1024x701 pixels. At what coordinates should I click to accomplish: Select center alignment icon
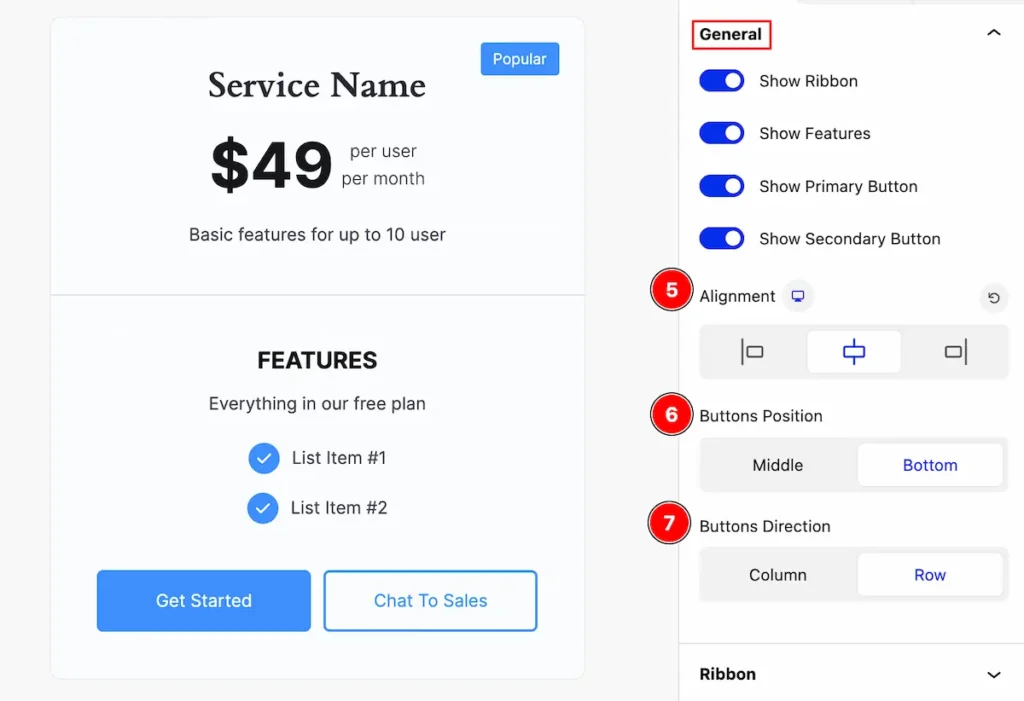854,352
